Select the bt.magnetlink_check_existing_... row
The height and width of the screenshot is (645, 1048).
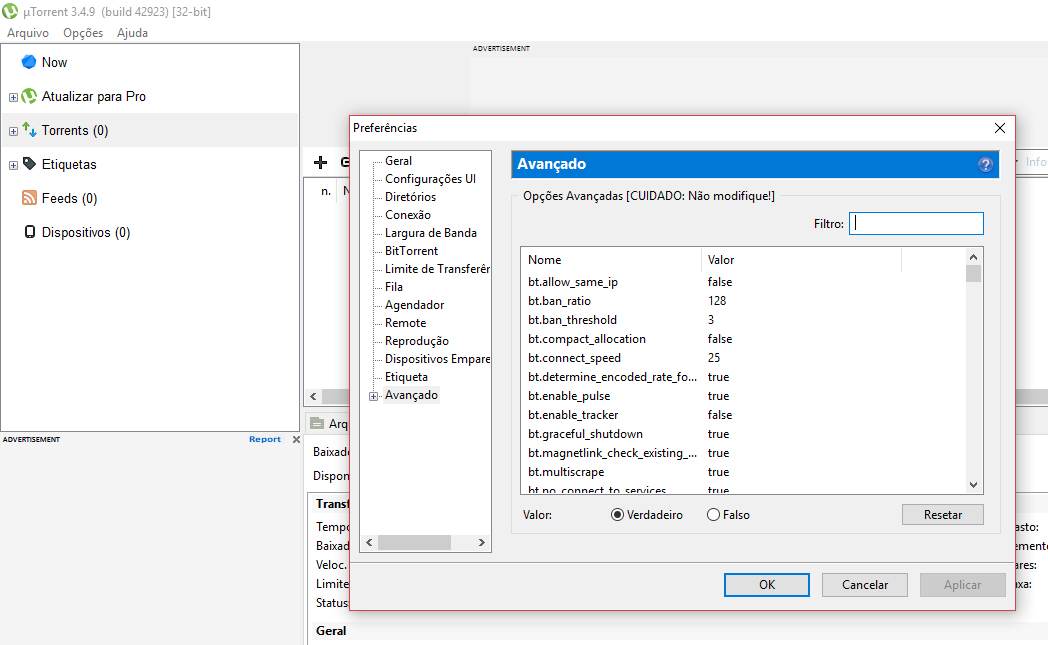[743, 453]
